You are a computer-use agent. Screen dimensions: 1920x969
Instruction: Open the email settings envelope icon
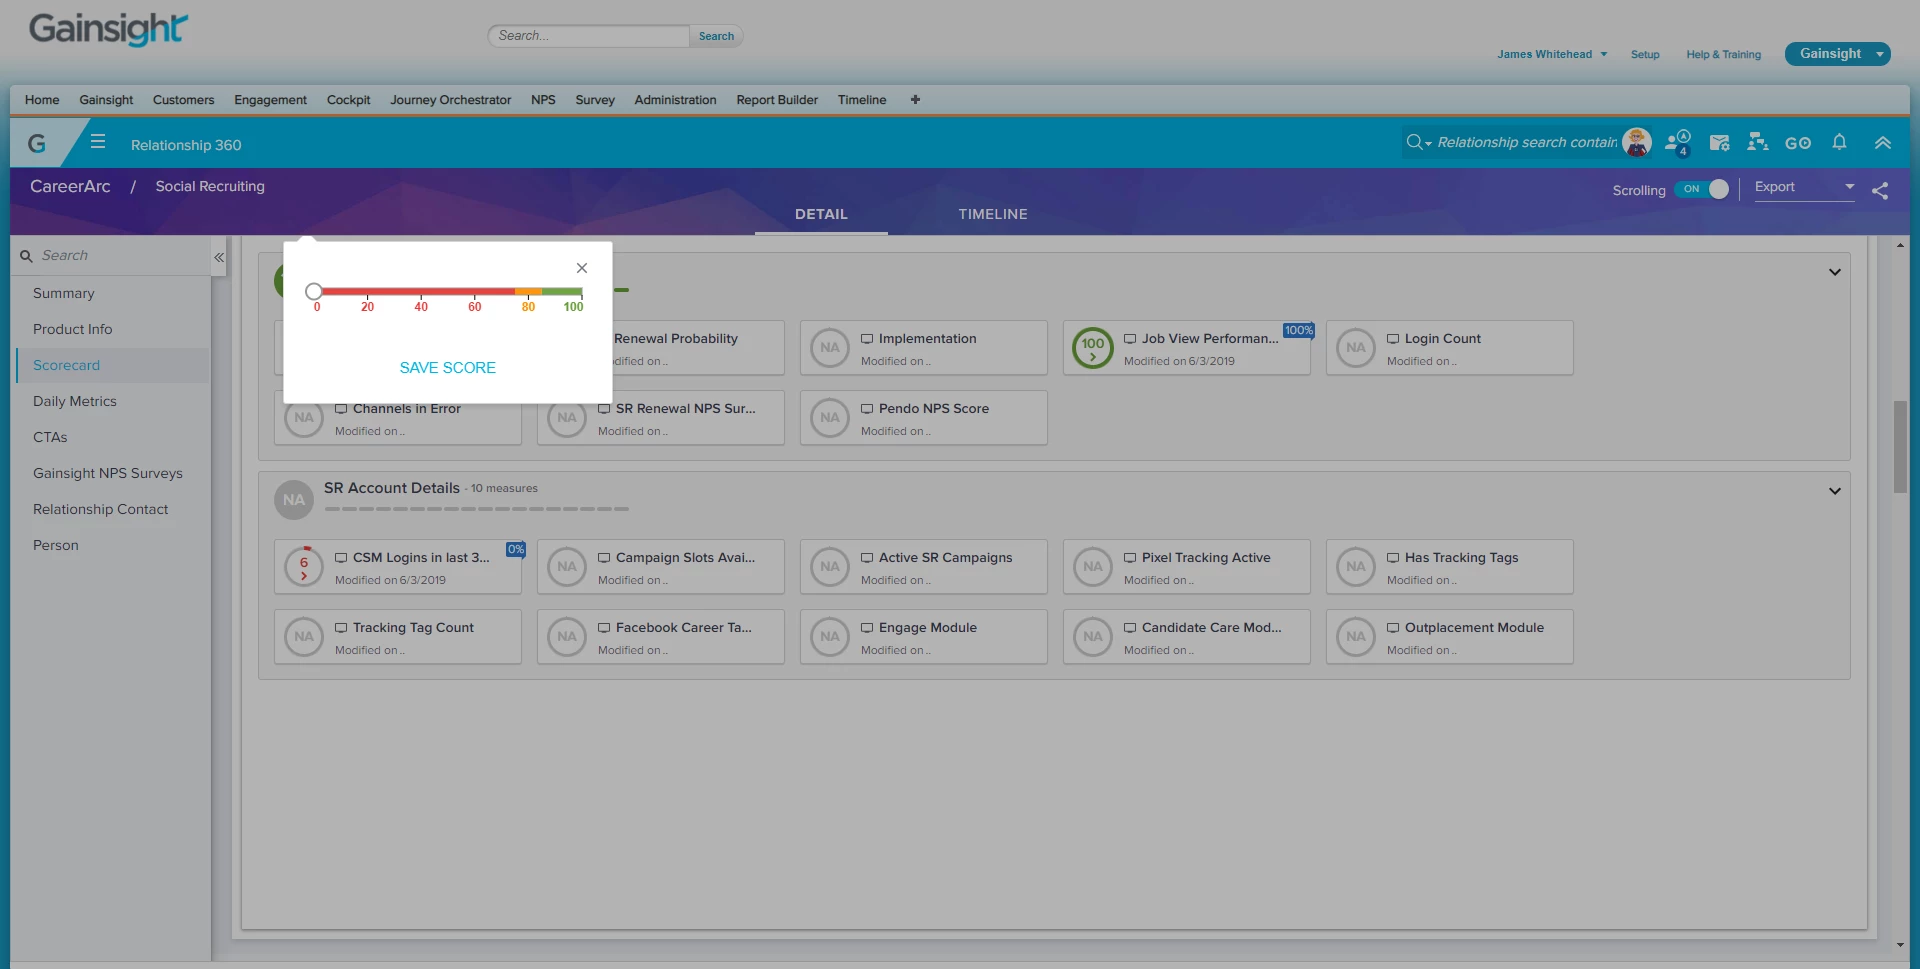click(x=1720, y=142)
